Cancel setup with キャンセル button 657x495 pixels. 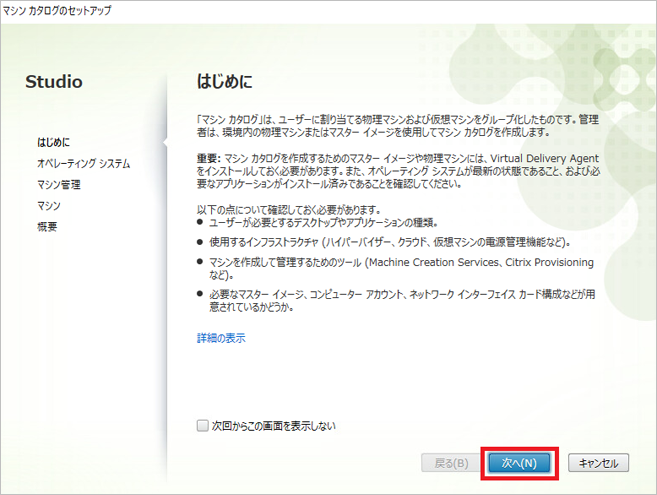click(x=598, y=463)
